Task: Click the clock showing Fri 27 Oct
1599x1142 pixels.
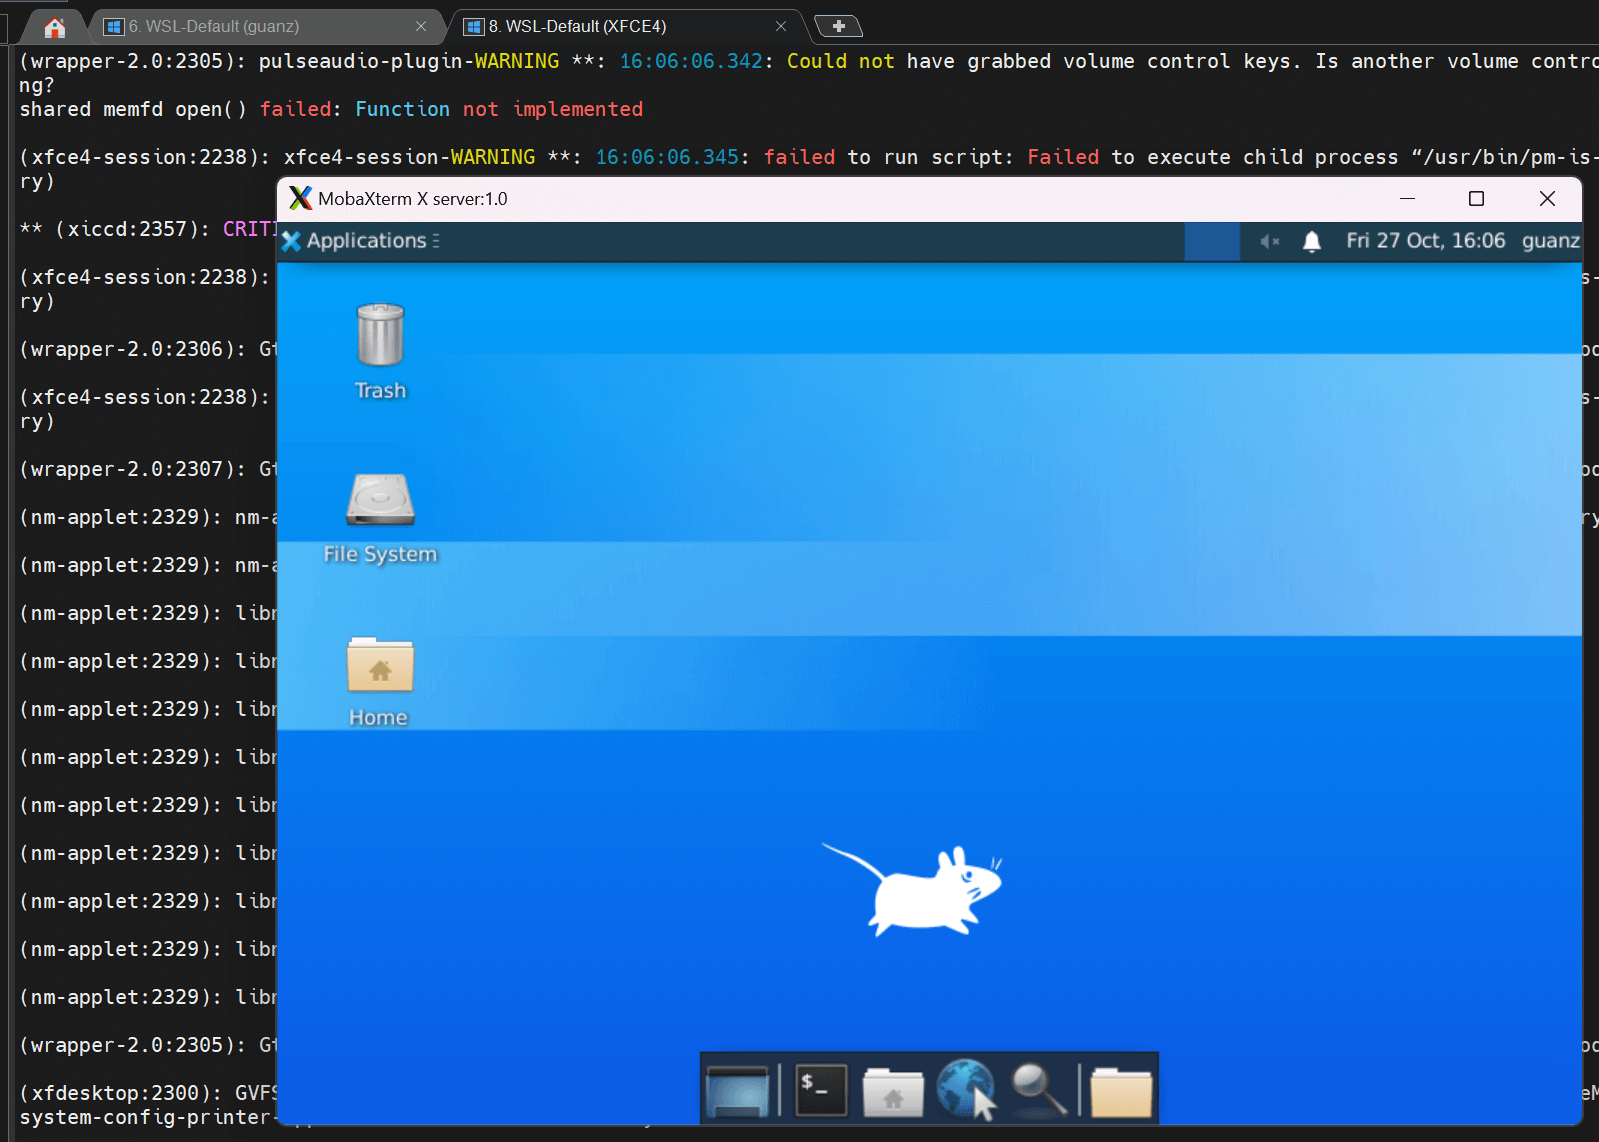Action: 1425,241
